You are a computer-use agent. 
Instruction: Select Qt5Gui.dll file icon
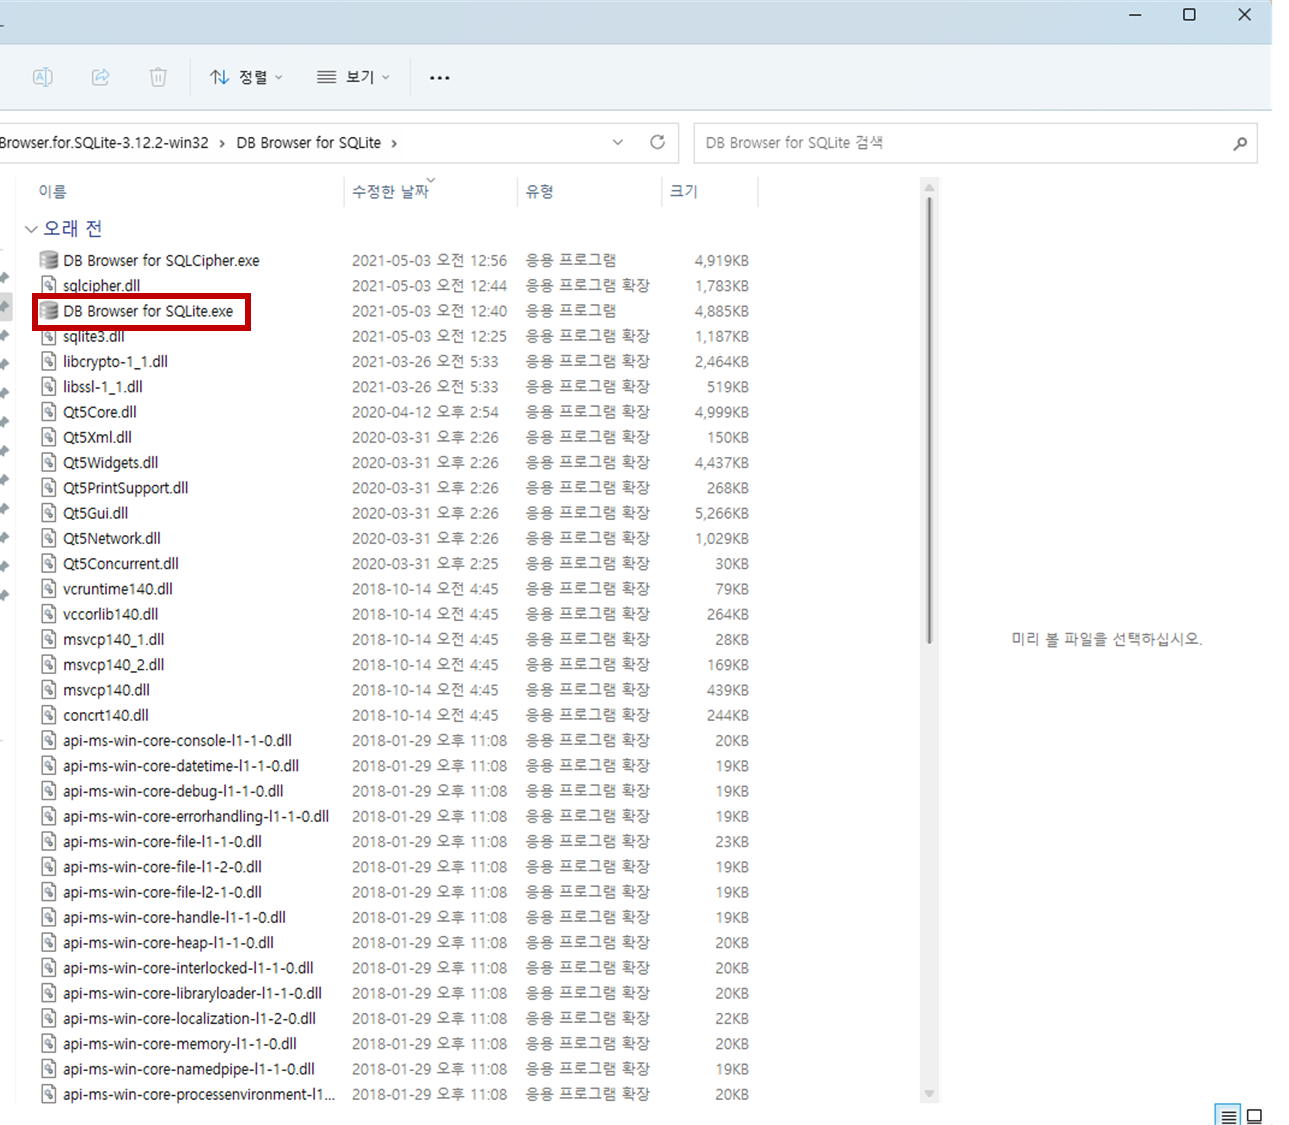48,513
